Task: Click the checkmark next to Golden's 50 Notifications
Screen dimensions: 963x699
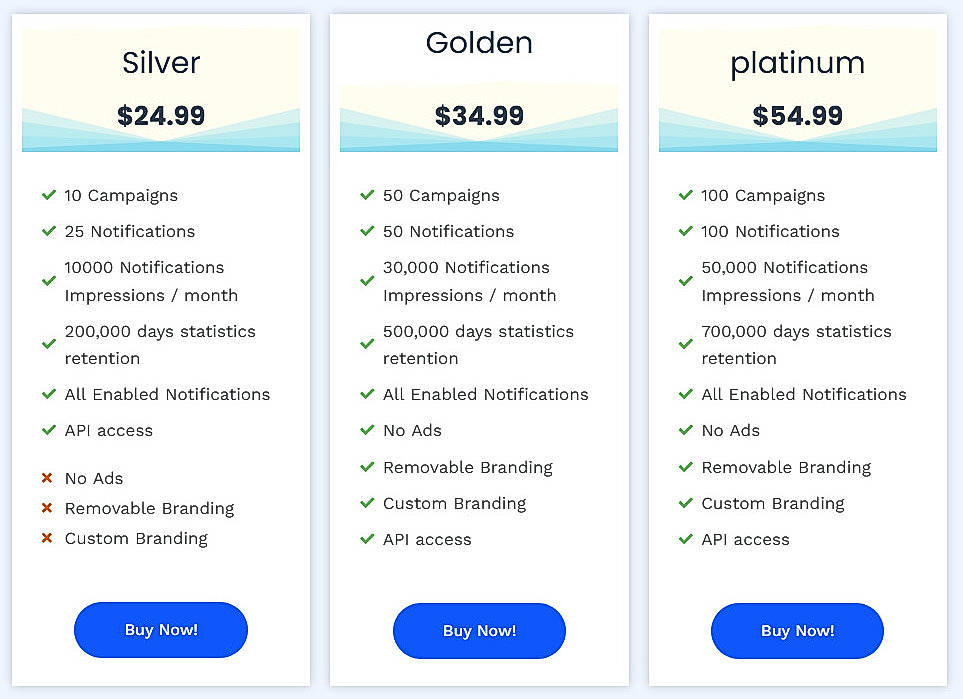Action: 367,231
